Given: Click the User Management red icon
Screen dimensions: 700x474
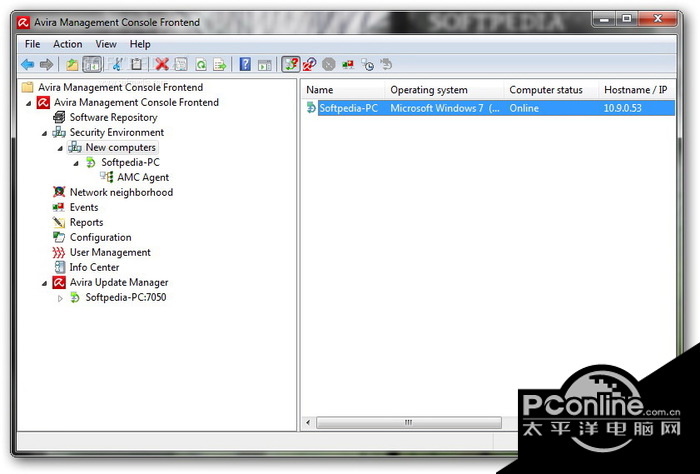Looking at the screenshot, I should pyautogui.click(x=58, y=252).
